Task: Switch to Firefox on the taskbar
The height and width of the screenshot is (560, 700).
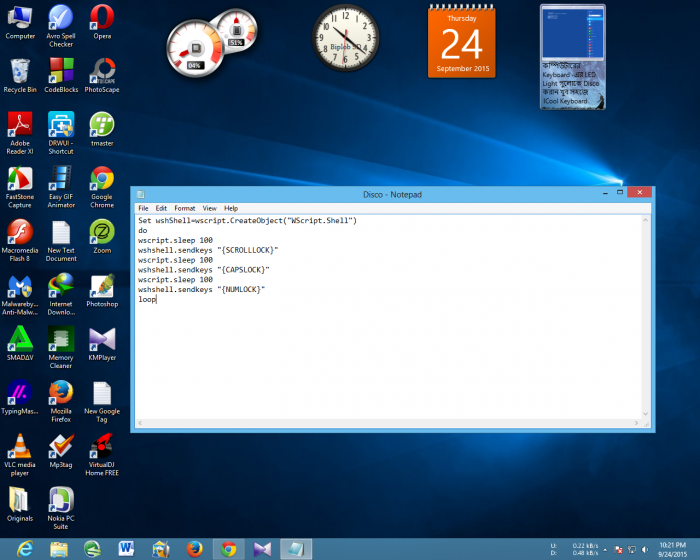Action: [195, 549]
